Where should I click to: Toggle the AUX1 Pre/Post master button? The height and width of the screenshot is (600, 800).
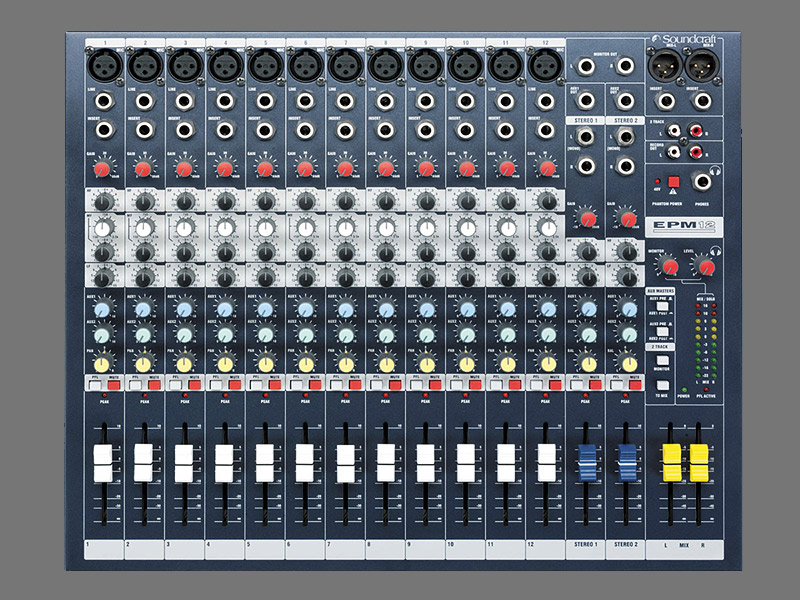coord(661,300)
